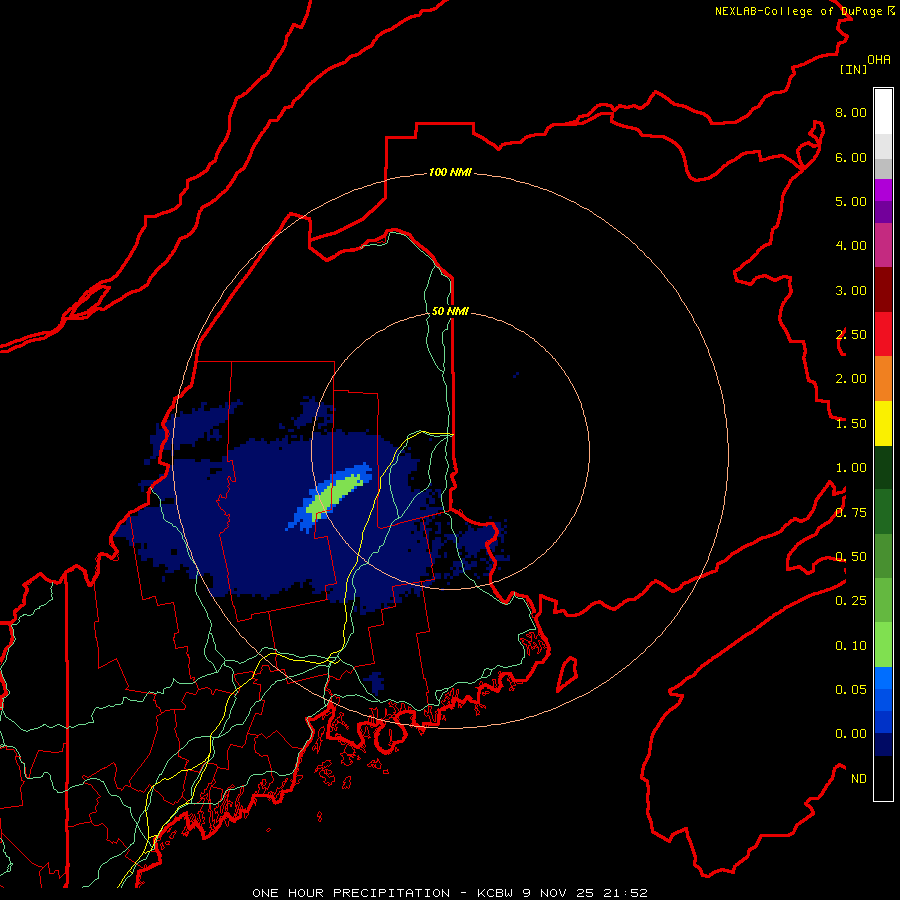
Task: Pick the pink swatch near 4.00
Action: [x=883, y=245]
